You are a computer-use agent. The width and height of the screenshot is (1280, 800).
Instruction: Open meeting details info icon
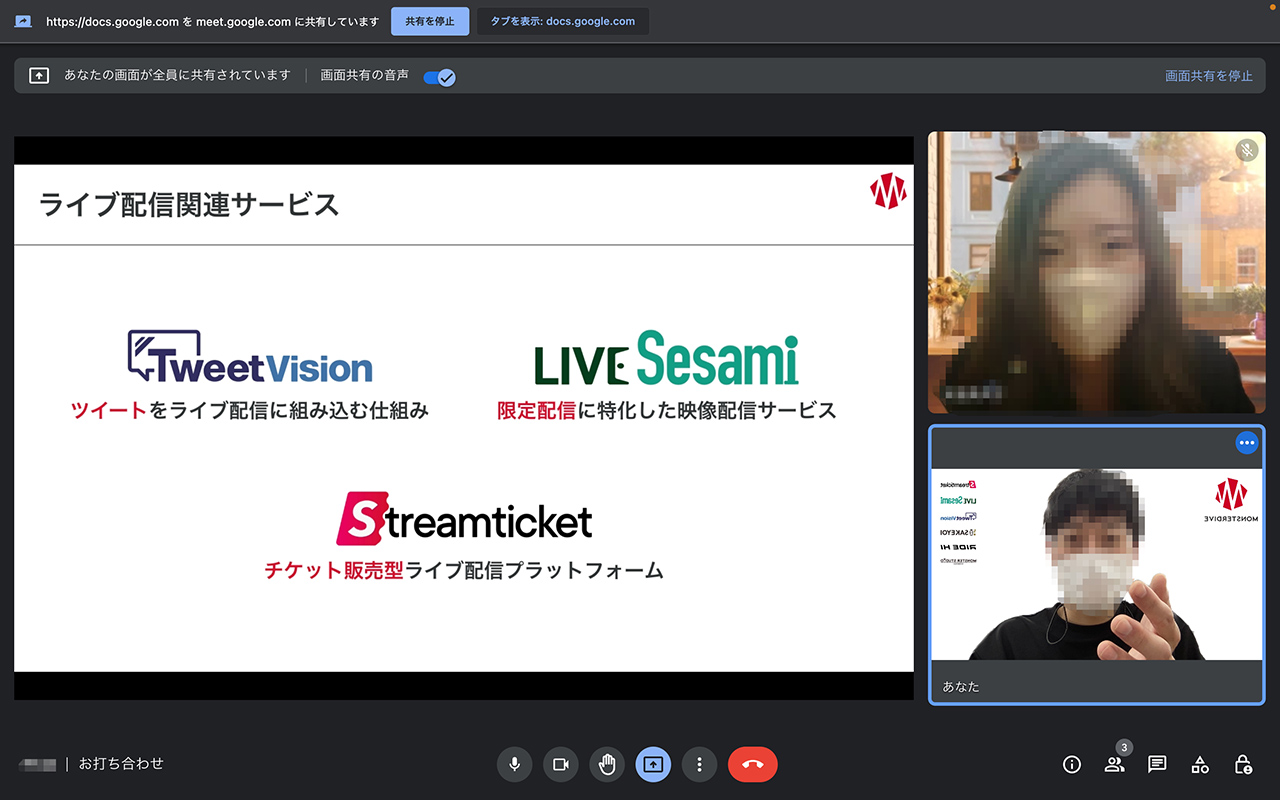coord(1072,764)
